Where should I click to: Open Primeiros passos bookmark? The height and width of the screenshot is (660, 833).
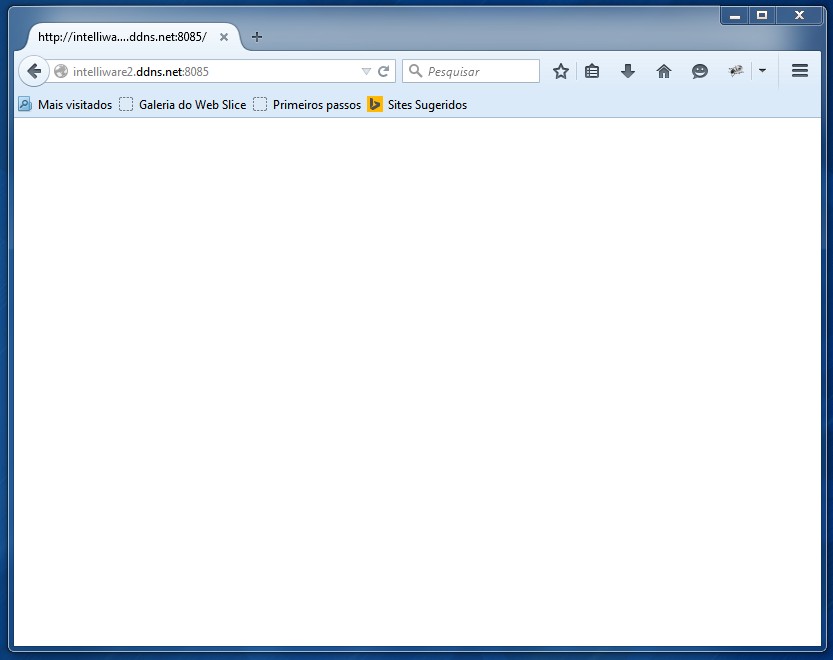tap(307, 105)
